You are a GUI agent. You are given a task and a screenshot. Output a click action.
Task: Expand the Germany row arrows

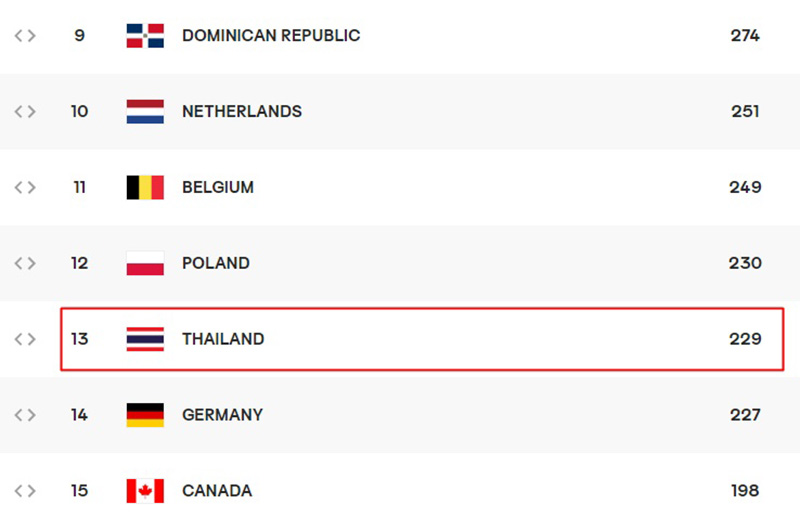click(25, 415)
